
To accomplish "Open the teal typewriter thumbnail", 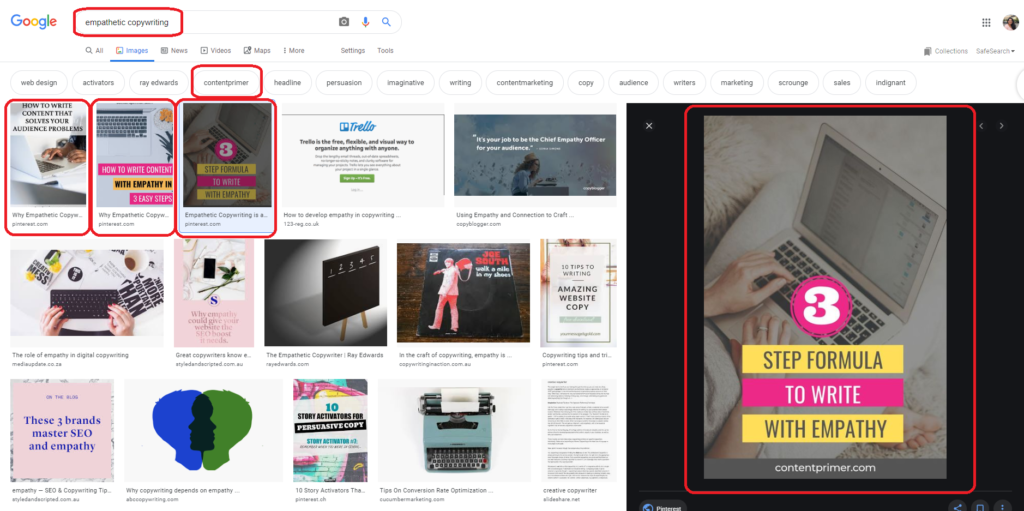I will point(454,431).
